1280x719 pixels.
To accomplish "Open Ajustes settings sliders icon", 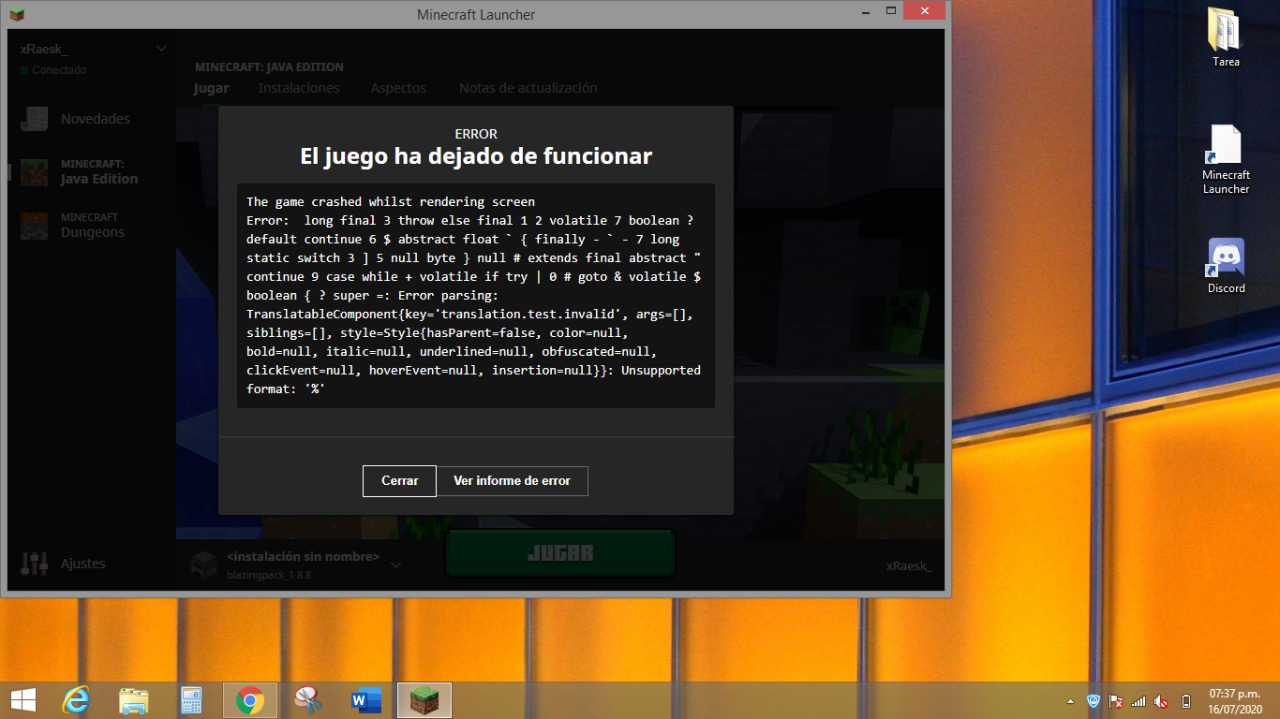I will tap(34, 564).
